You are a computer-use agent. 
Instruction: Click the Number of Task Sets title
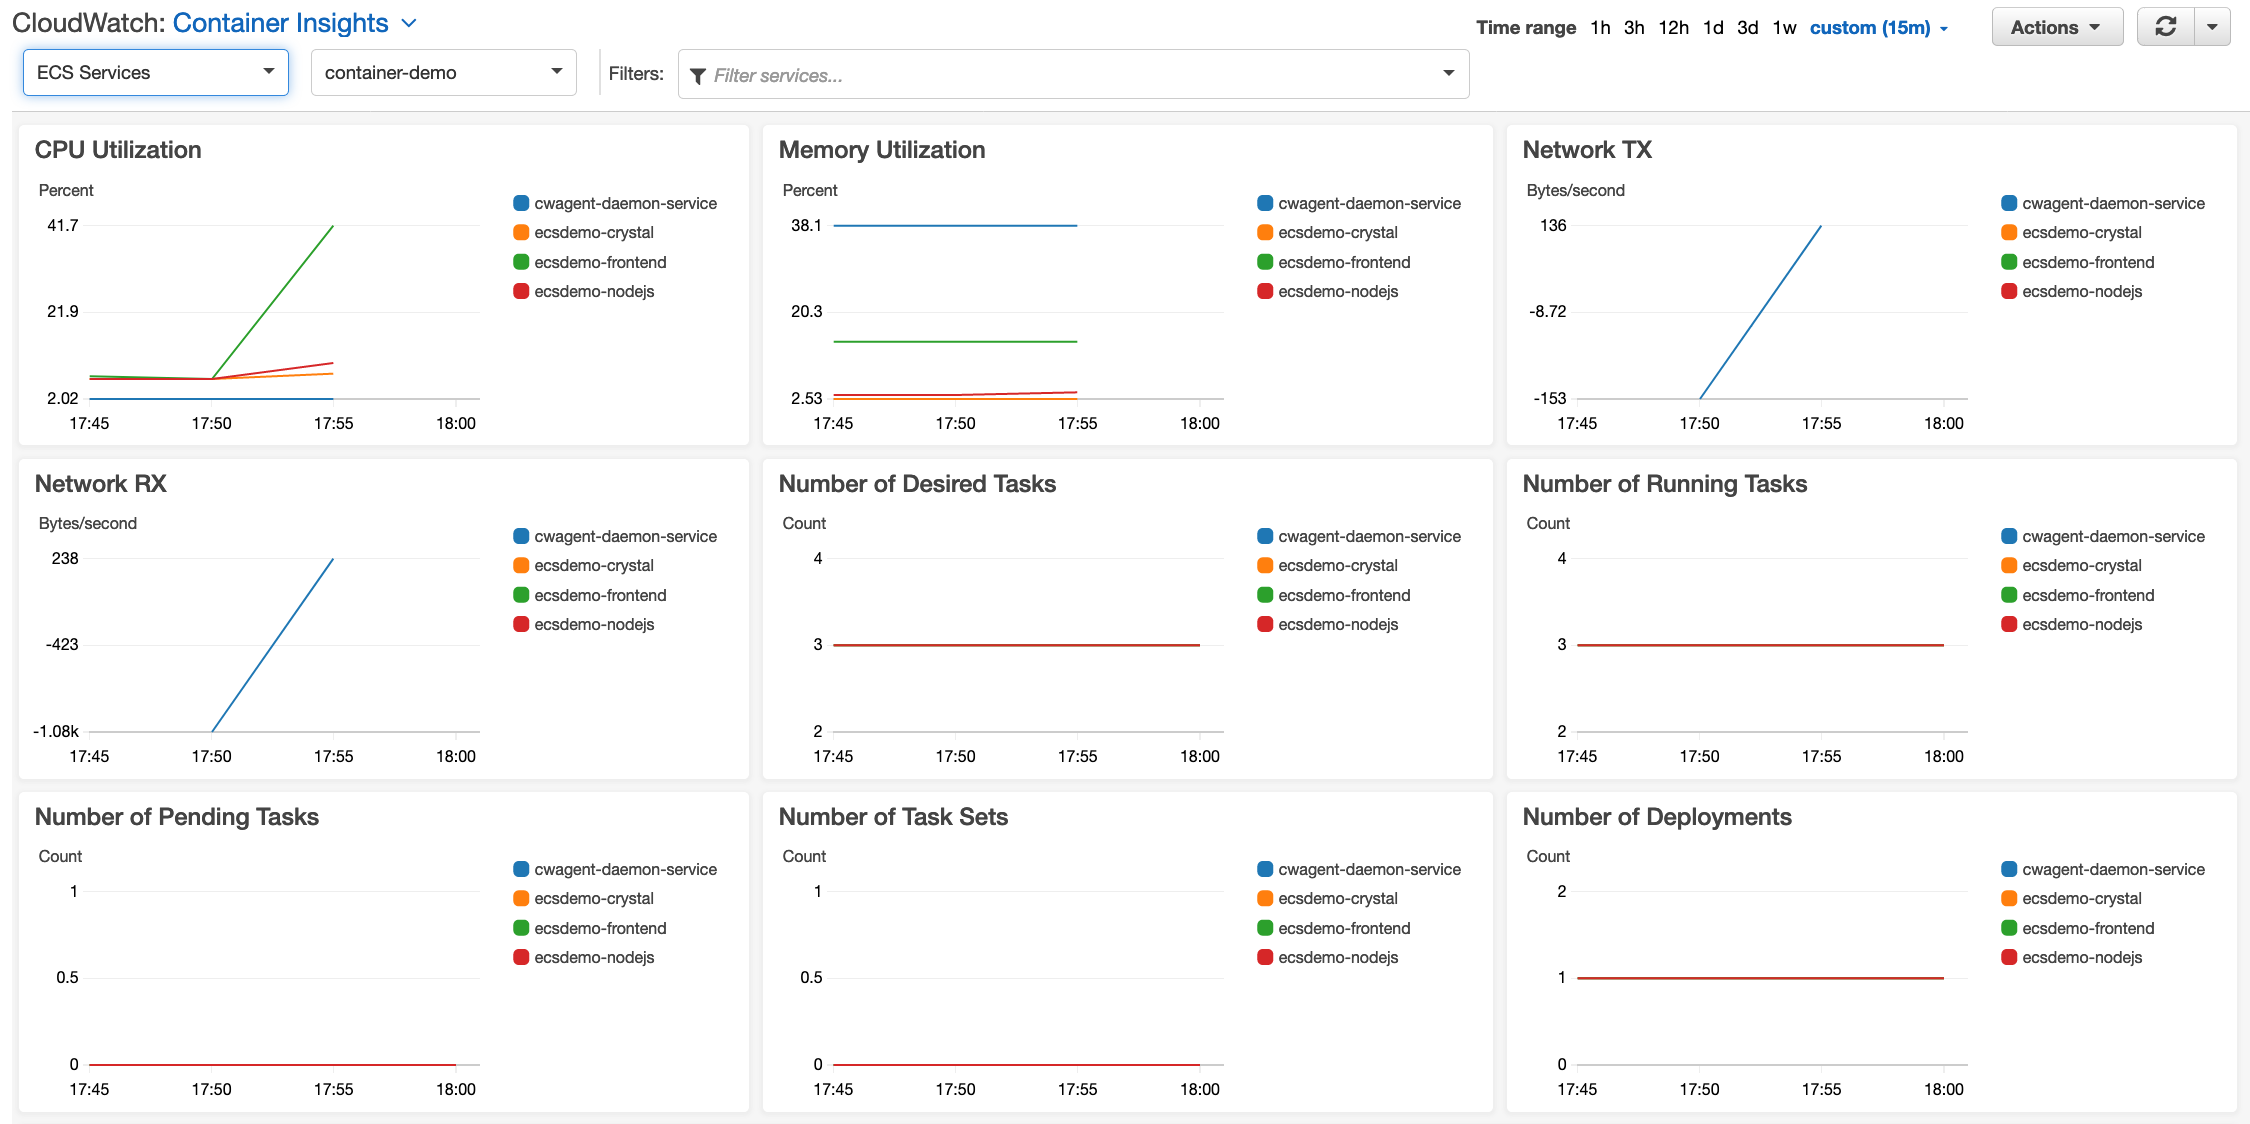[x=893, y=817]
